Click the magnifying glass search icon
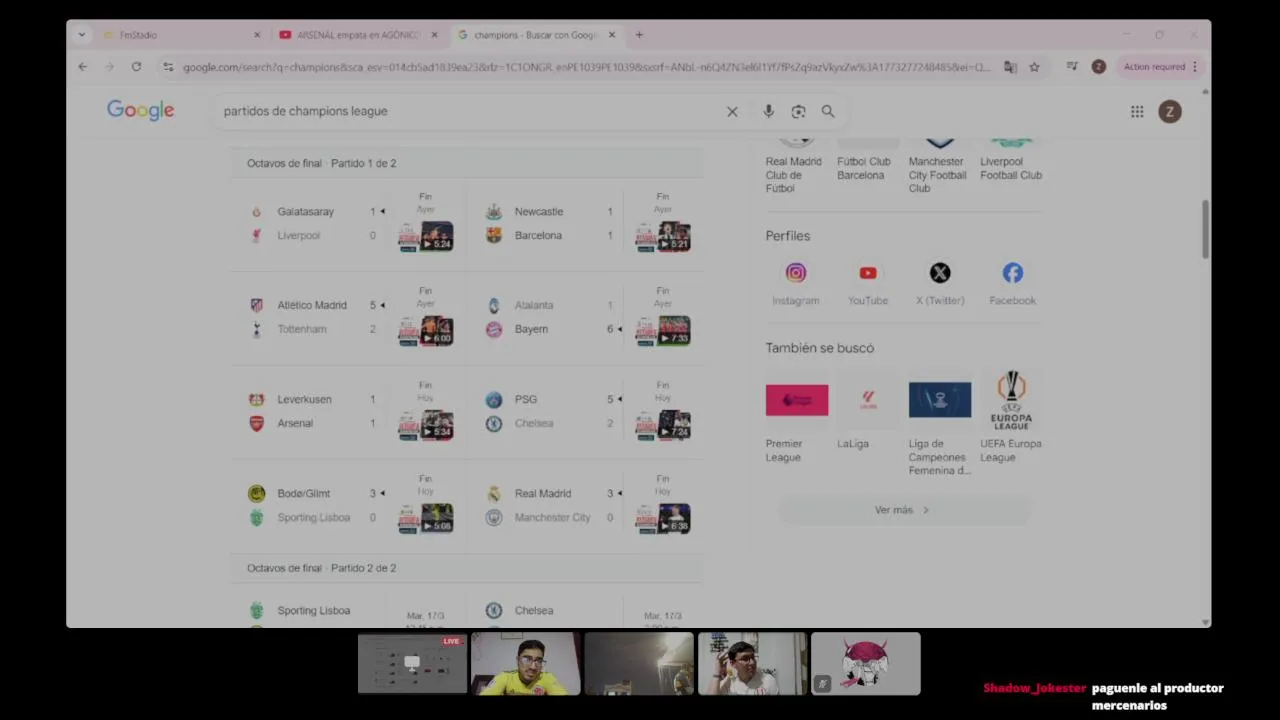Viewport: 1280px width, 720px height. (828, 112)
